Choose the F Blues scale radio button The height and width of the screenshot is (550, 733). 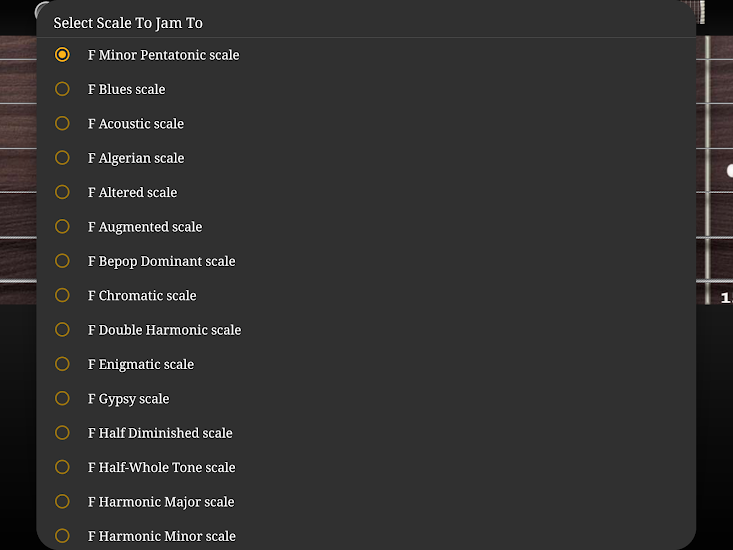point(62,89)
